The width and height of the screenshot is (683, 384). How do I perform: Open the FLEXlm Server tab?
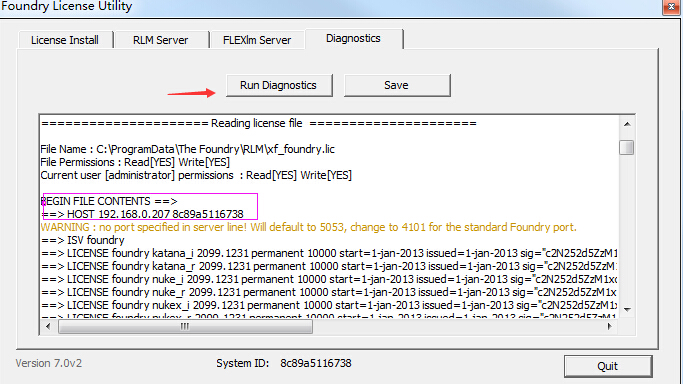coord(257,40)
